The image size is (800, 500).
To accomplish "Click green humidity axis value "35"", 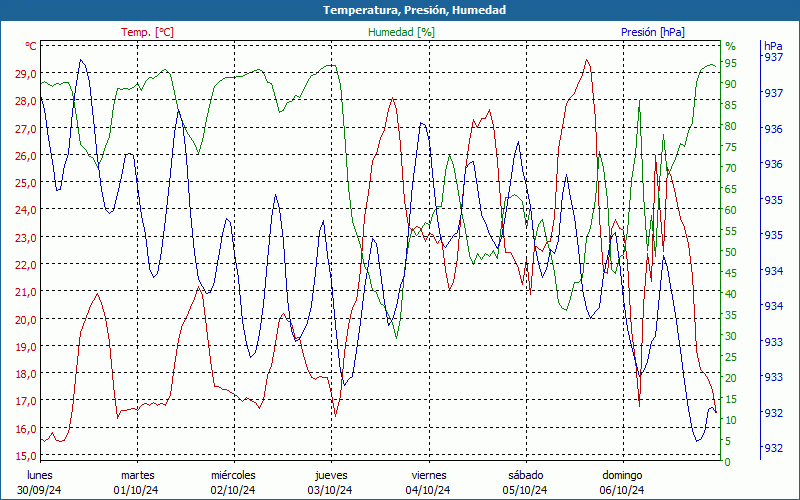I will pos(731,315).
